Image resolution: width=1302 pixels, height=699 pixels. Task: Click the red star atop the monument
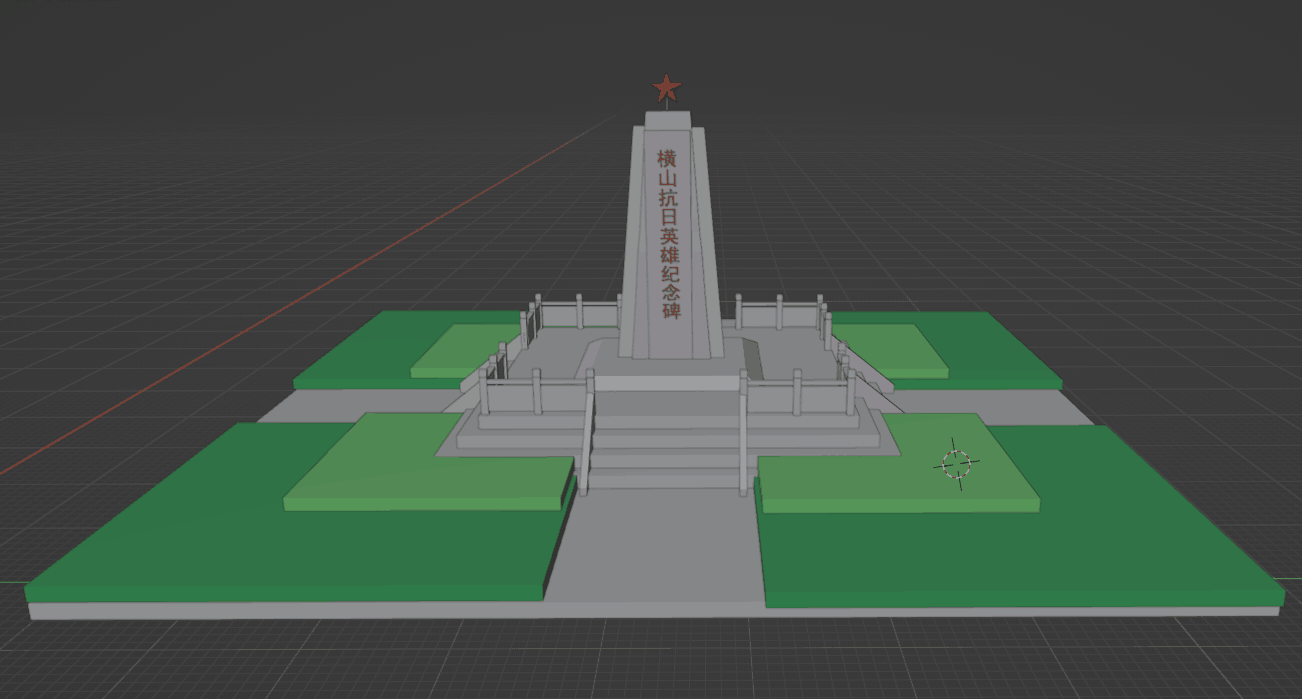pos(666,89)
